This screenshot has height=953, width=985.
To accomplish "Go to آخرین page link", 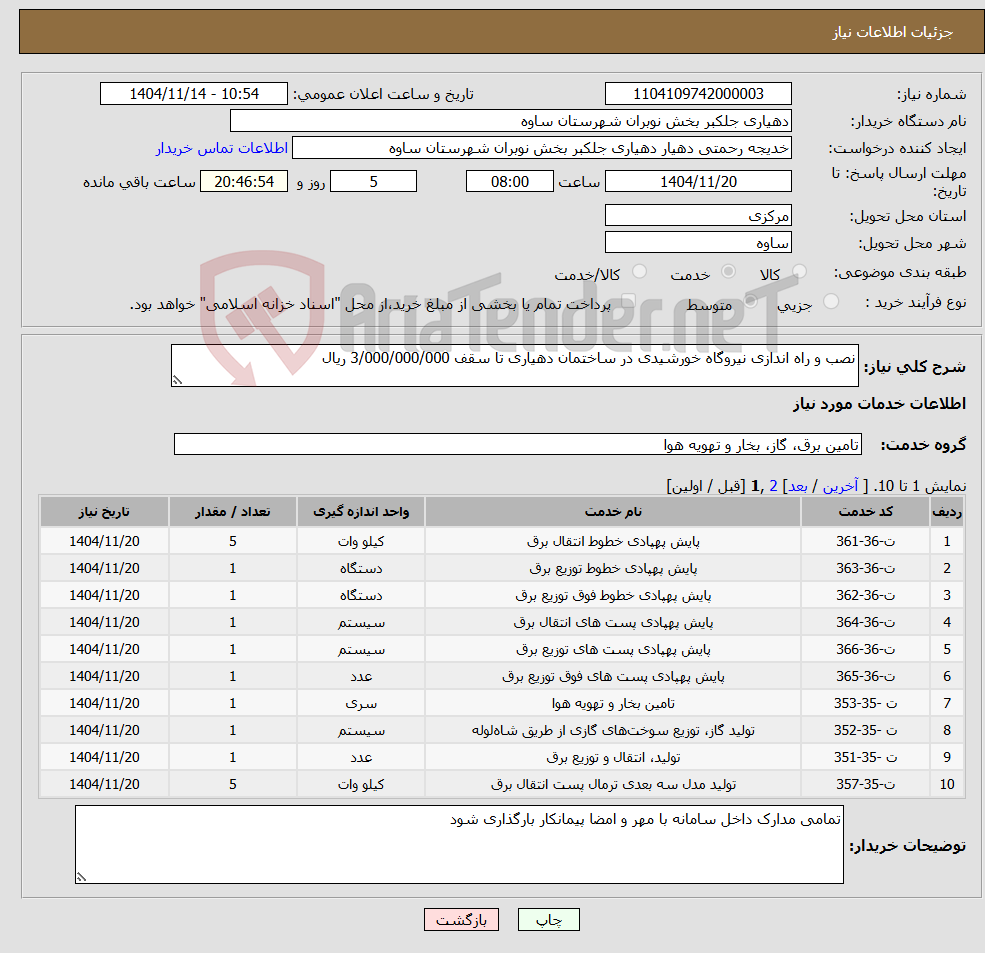I will (841, 486).
